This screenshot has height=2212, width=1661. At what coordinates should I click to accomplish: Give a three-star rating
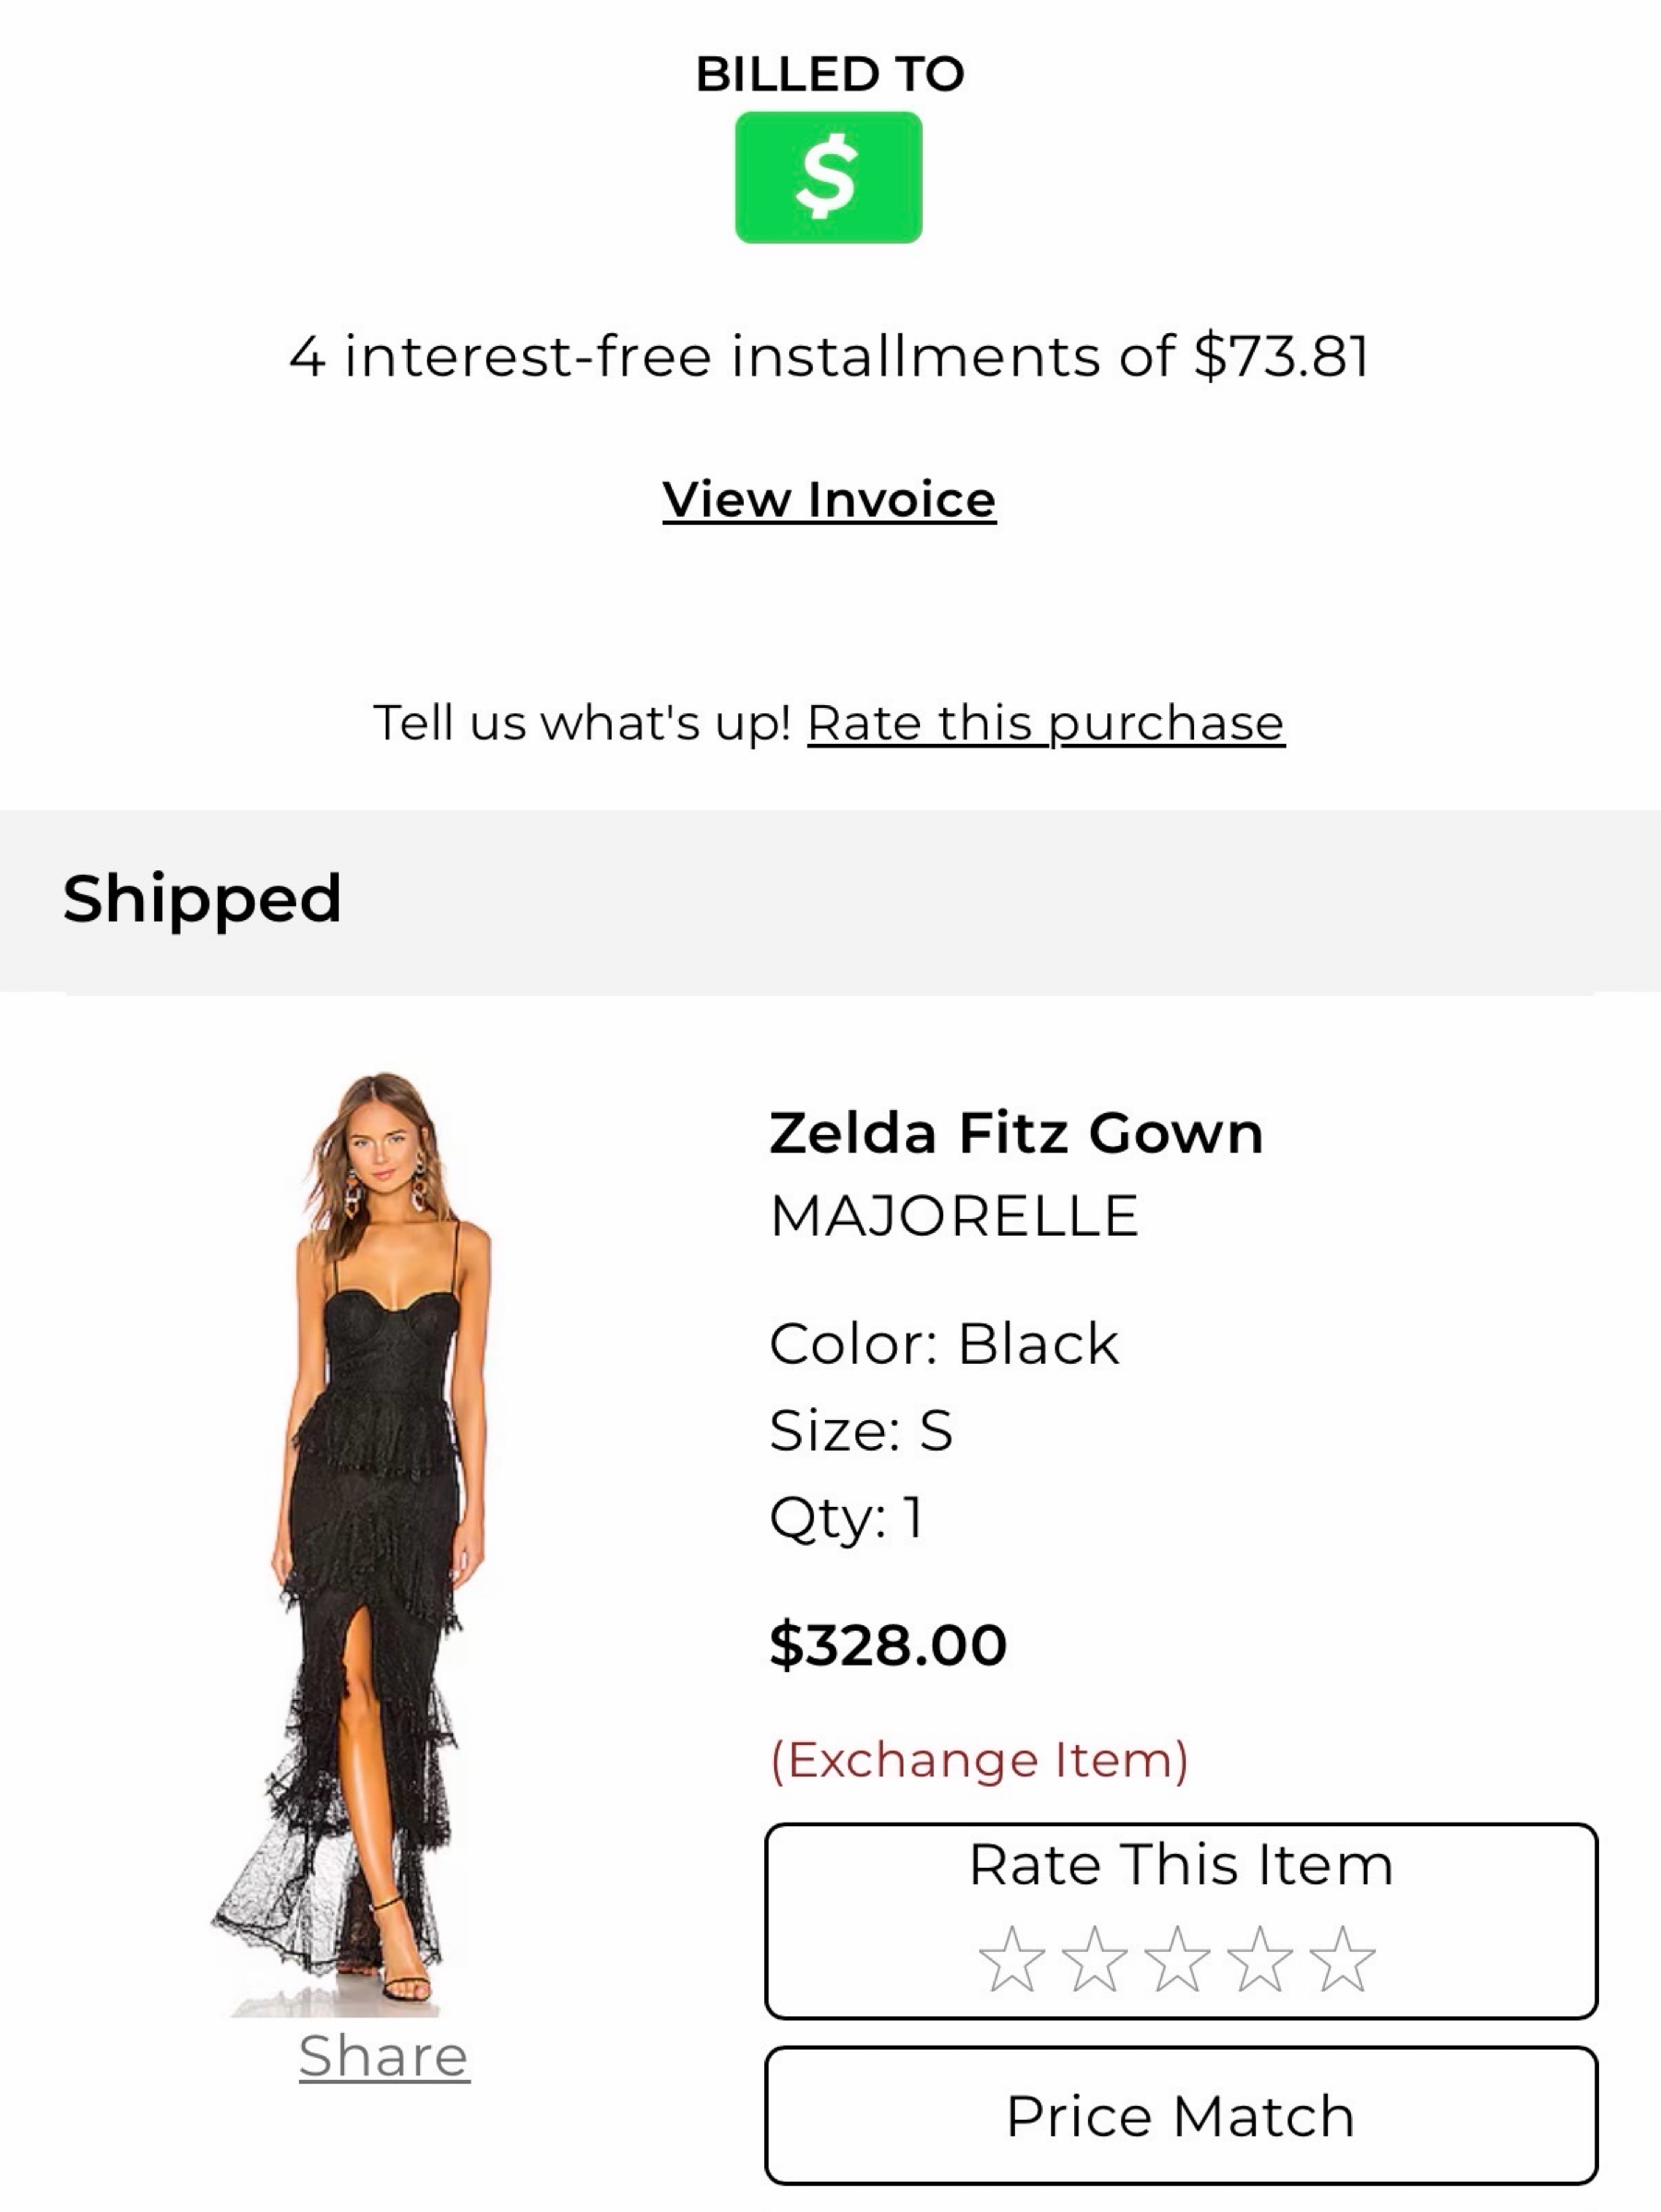pos(1177,1959)
